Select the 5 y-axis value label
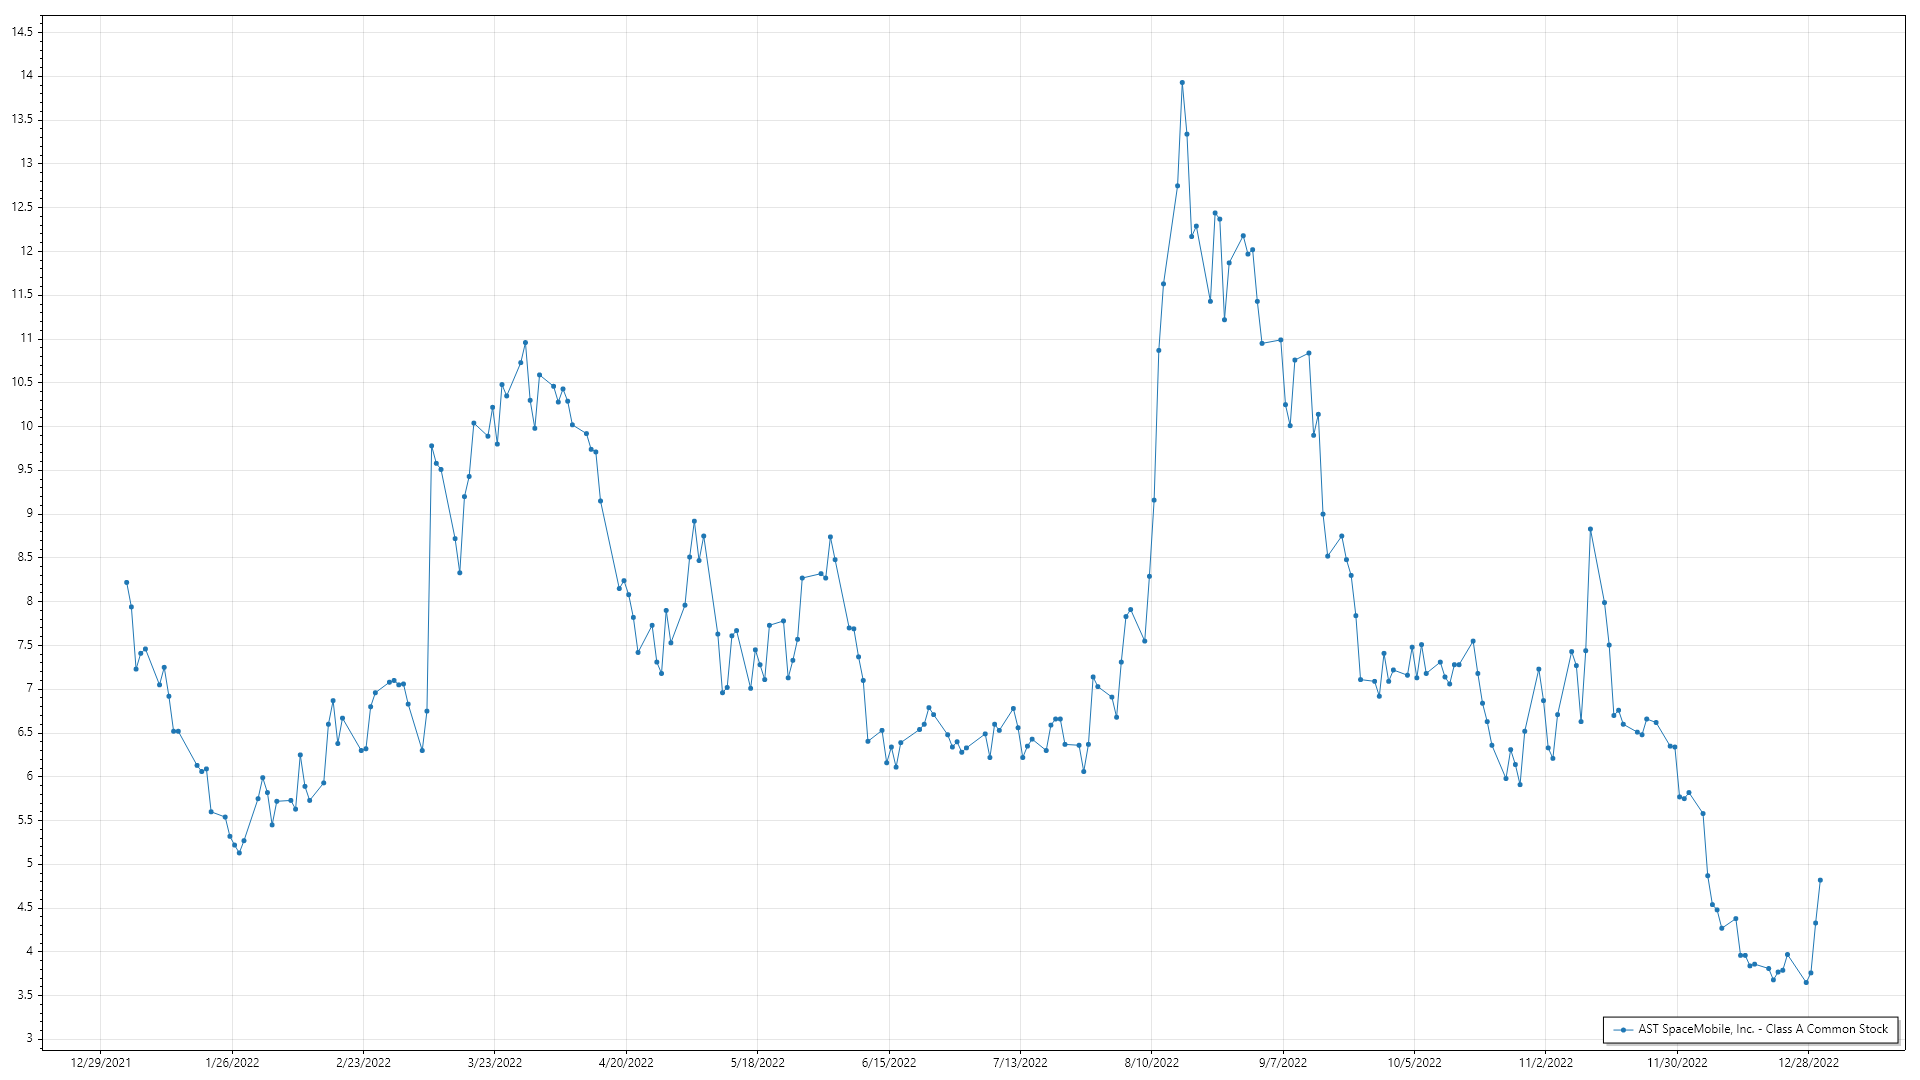This screenshot has width=1920, height=1080. coord(29,863)
